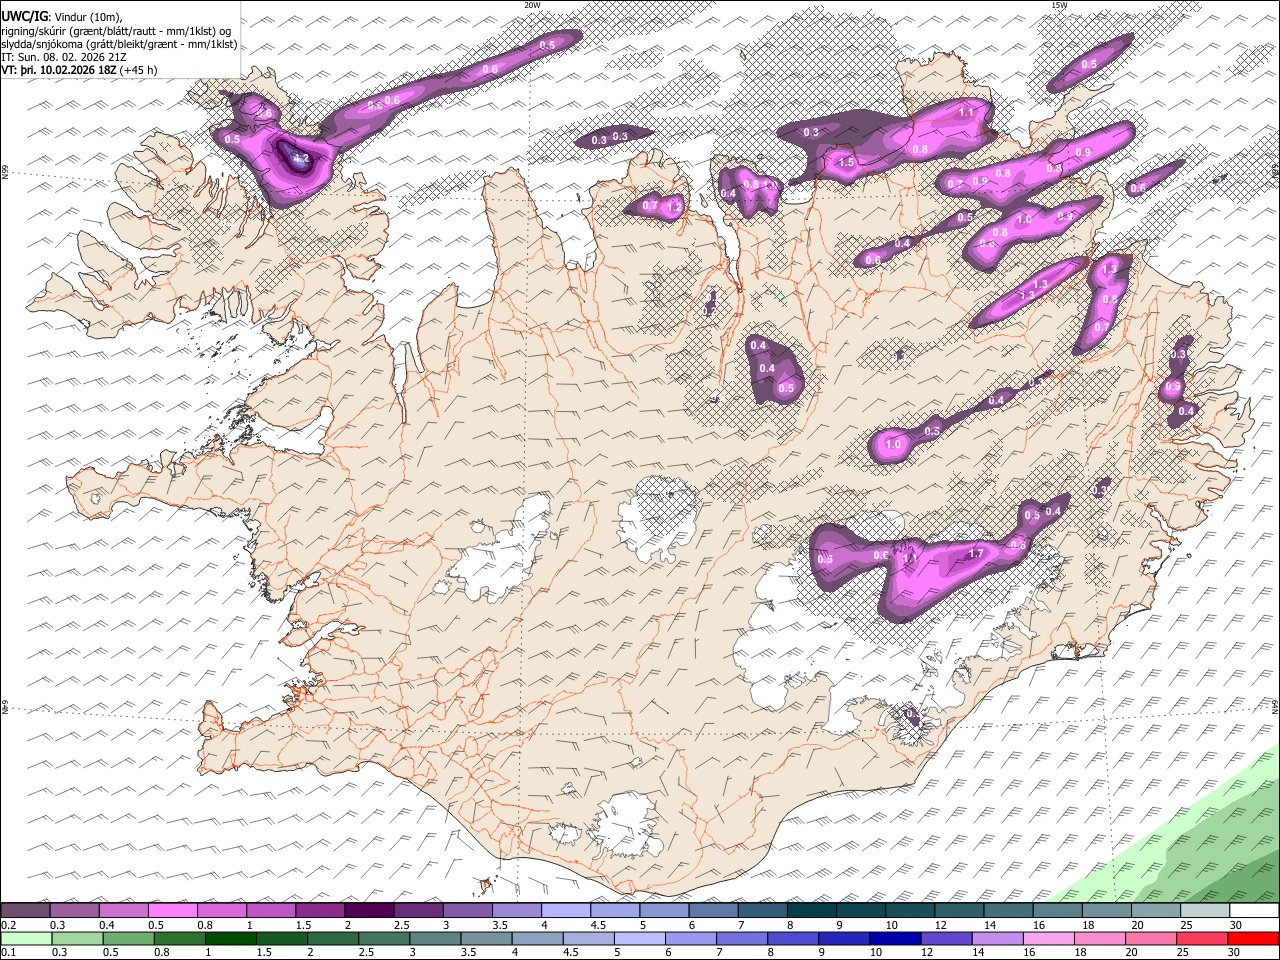Click the "1.1" value label in the northeast
The height and width of the screenshot is (960, 1280).
966,113
